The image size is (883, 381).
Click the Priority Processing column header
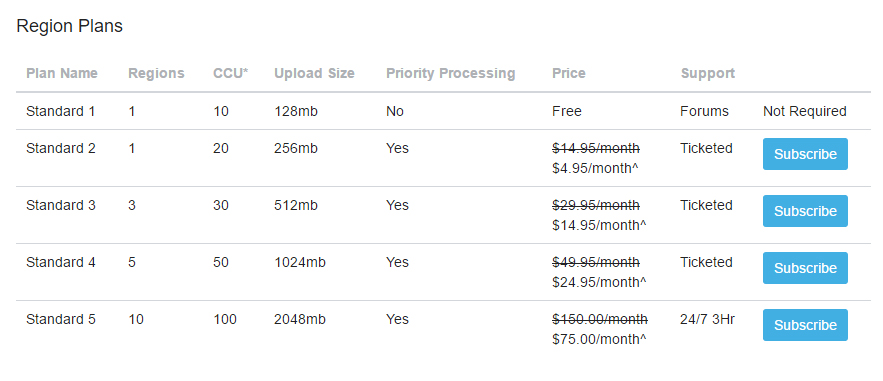click(x=451, y=74)
